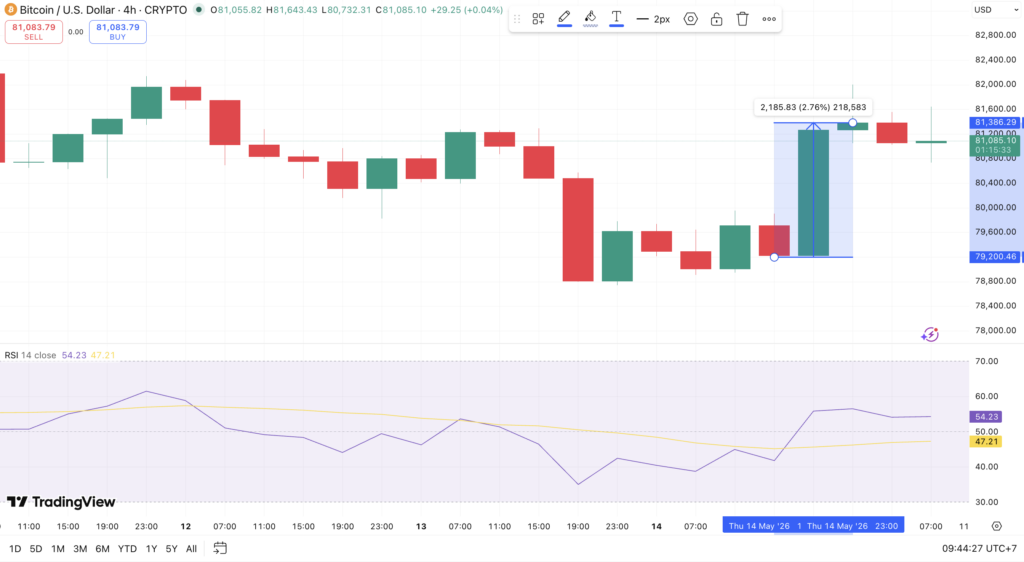The height and width of the screenshot is (562, 1024).
Task: Open drawing settings hexagon icon
Action: pos(690,19)
